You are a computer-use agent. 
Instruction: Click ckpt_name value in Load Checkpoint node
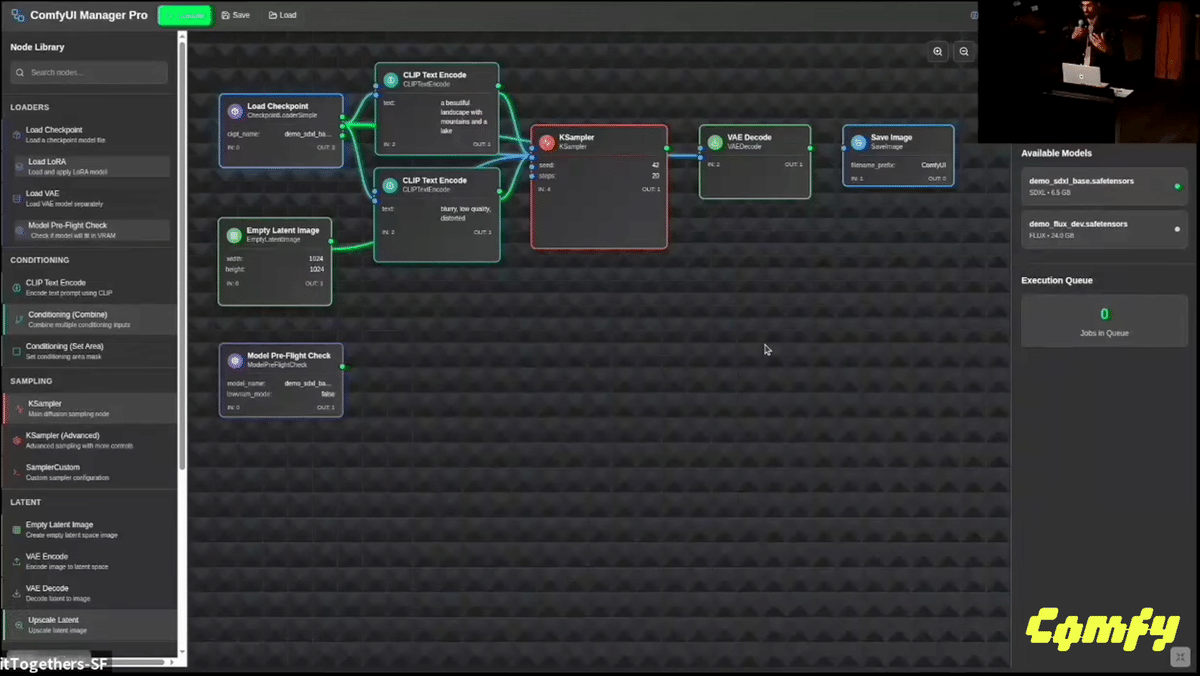(309, 133)
